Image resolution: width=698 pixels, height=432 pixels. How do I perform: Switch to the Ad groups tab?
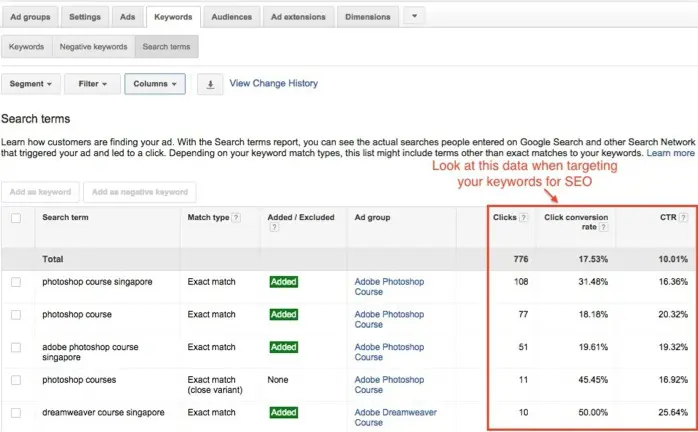[x=30, y=17]
